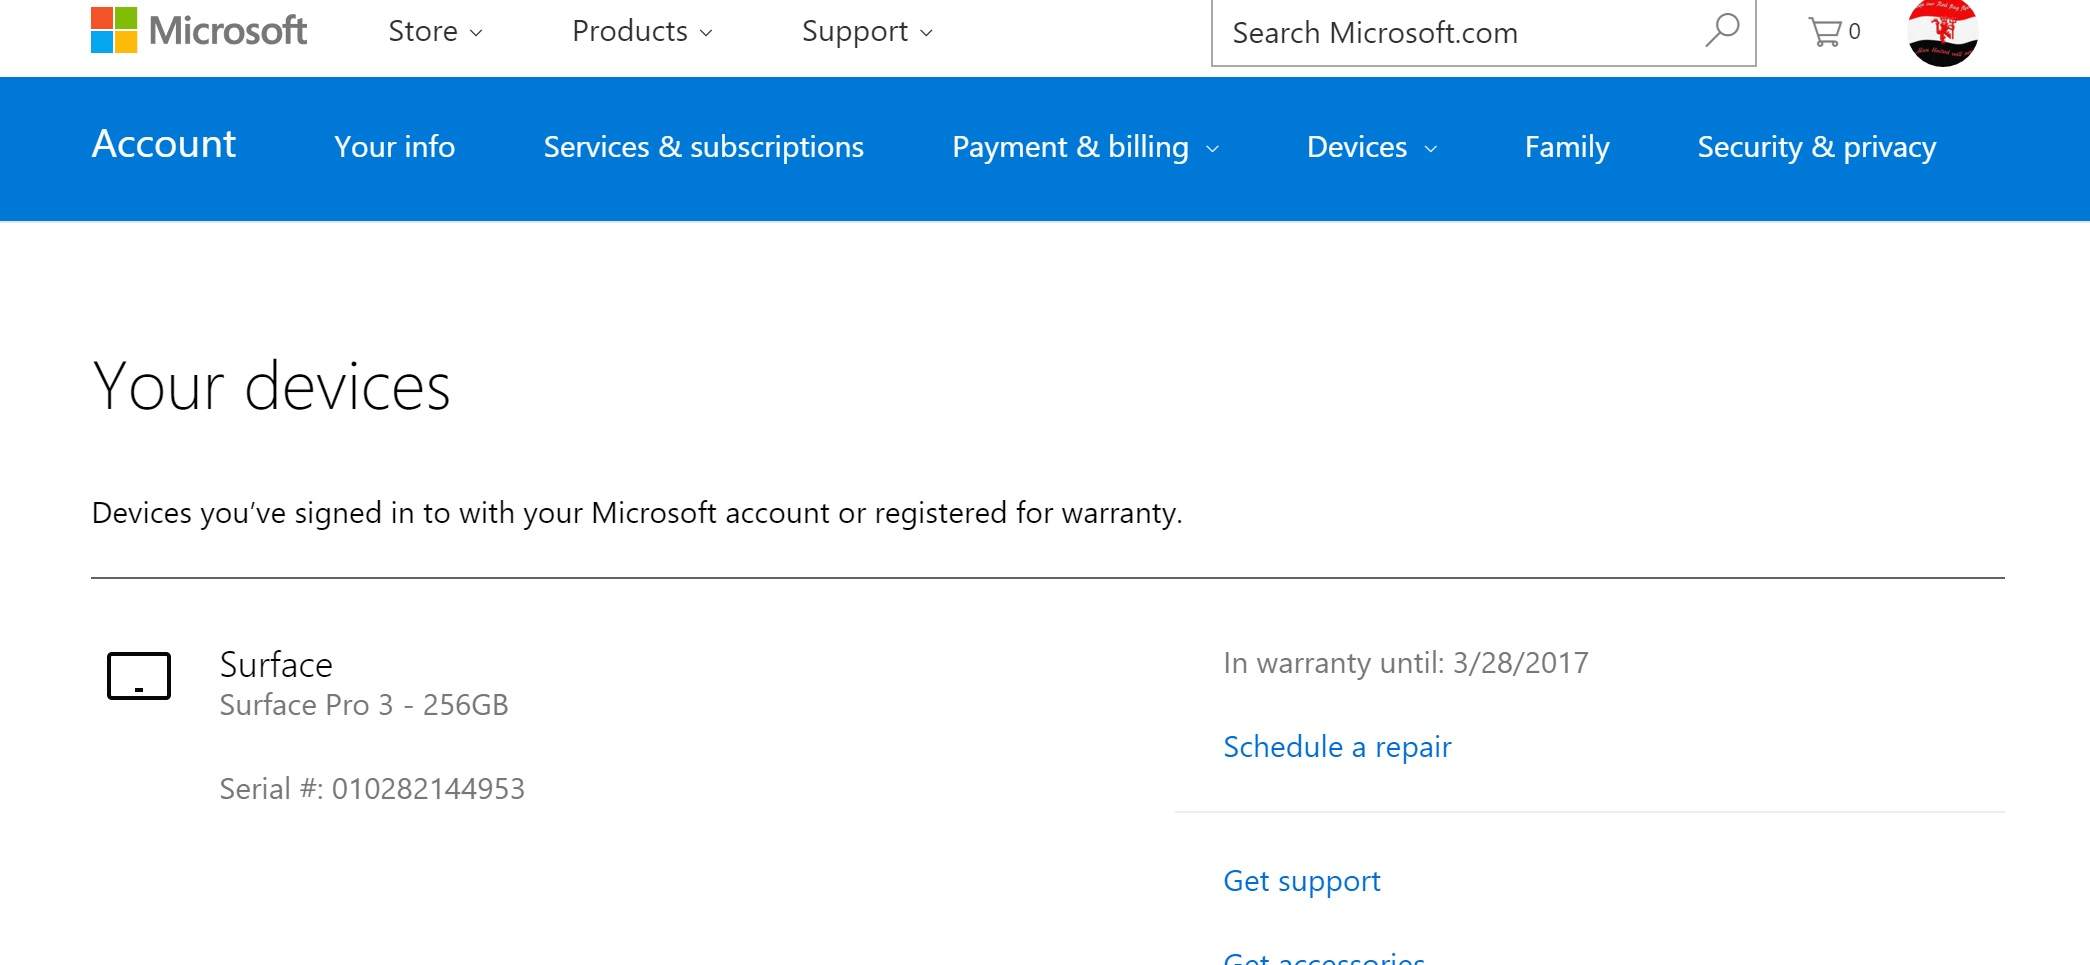This screenshot has height=965, width=2090.
Task: Expand Payment & billing menu
Action: click(1085, 147)
